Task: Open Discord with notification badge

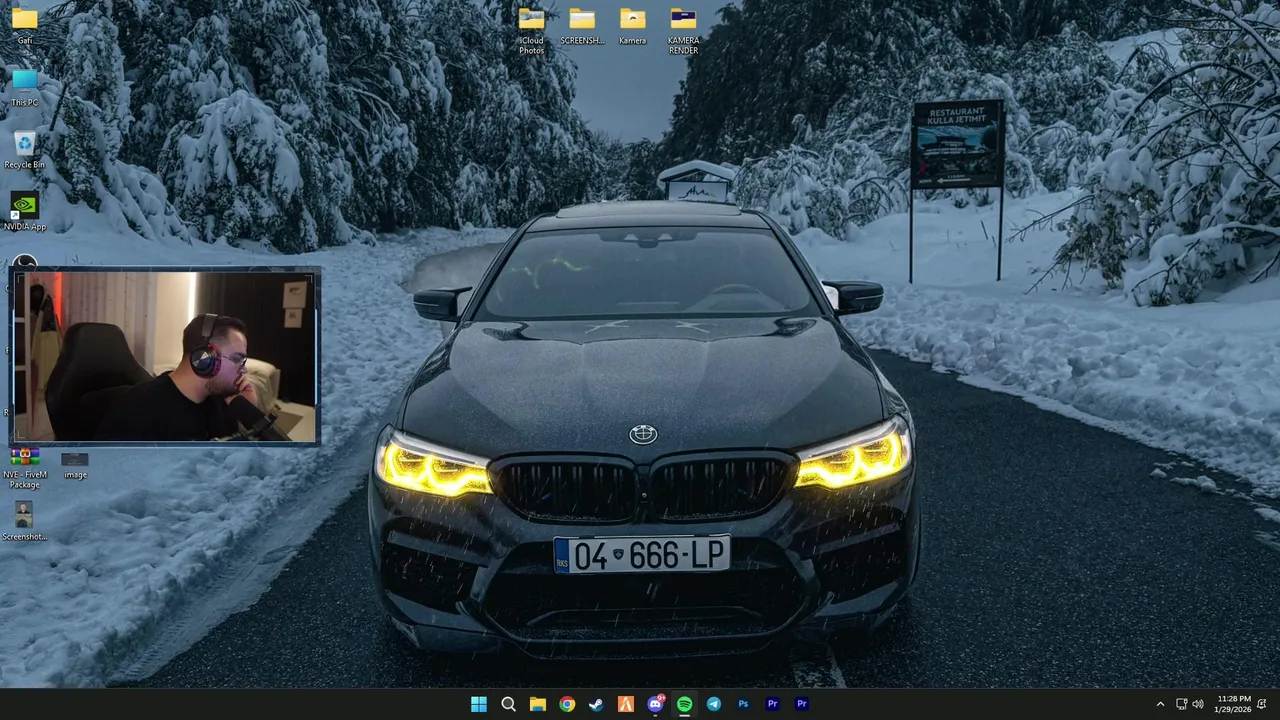Action: pyautogui.click(x=655, y=704)
